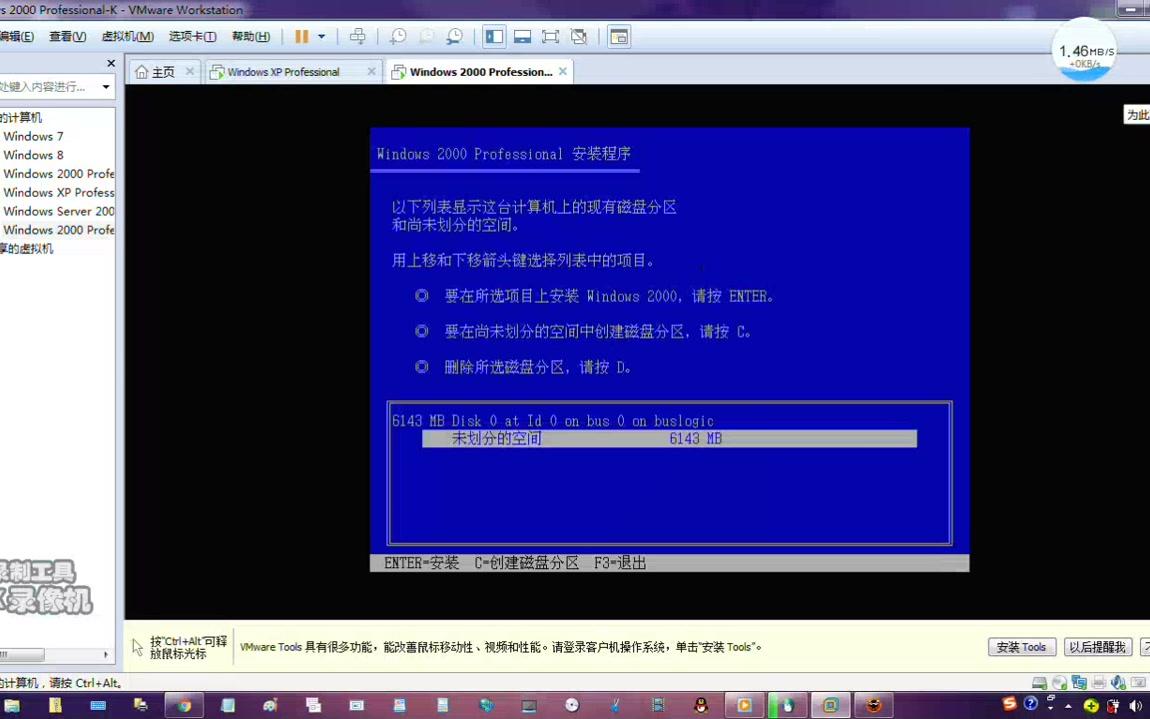The image size is (1150, 719).
Task: Switch to the Windows XP Professional tab
Action: (283, 71)
